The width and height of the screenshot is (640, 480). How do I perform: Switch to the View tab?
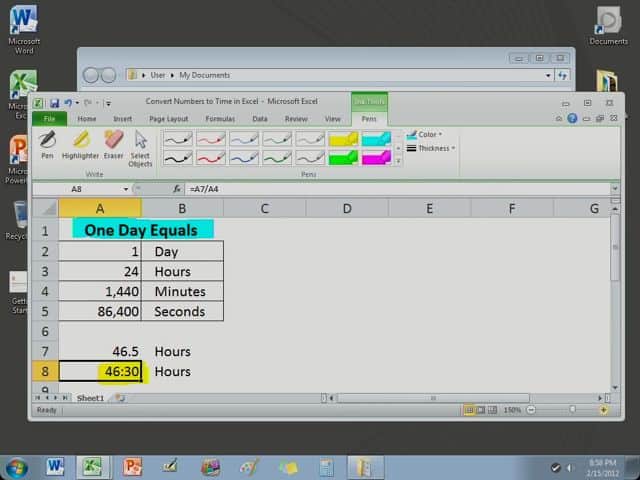(333, 119)
